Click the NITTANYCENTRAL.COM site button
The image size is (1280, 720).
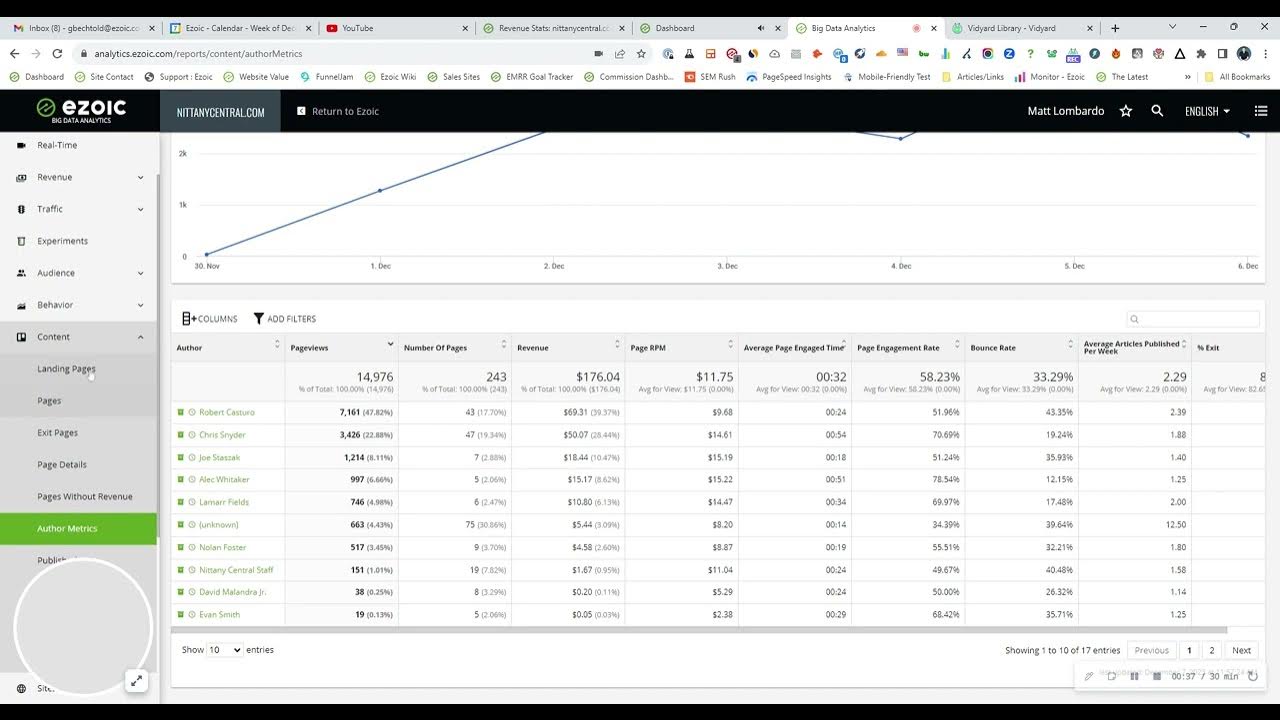tap(220, 112)
